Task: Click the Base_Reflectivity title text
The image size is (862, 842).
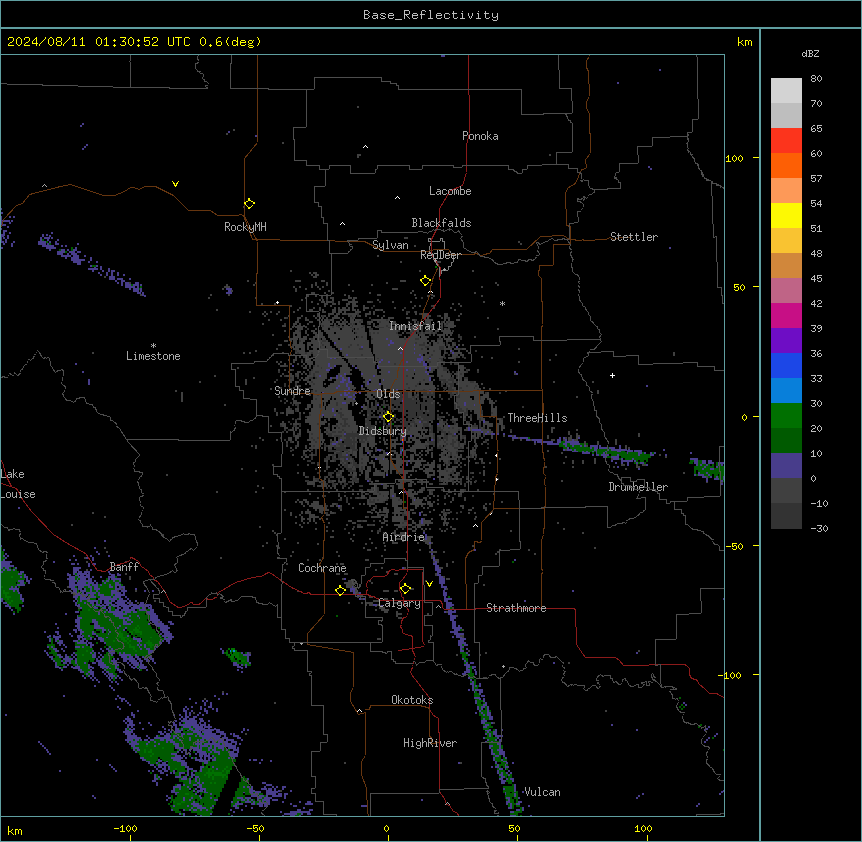Action: click(431, 15)
